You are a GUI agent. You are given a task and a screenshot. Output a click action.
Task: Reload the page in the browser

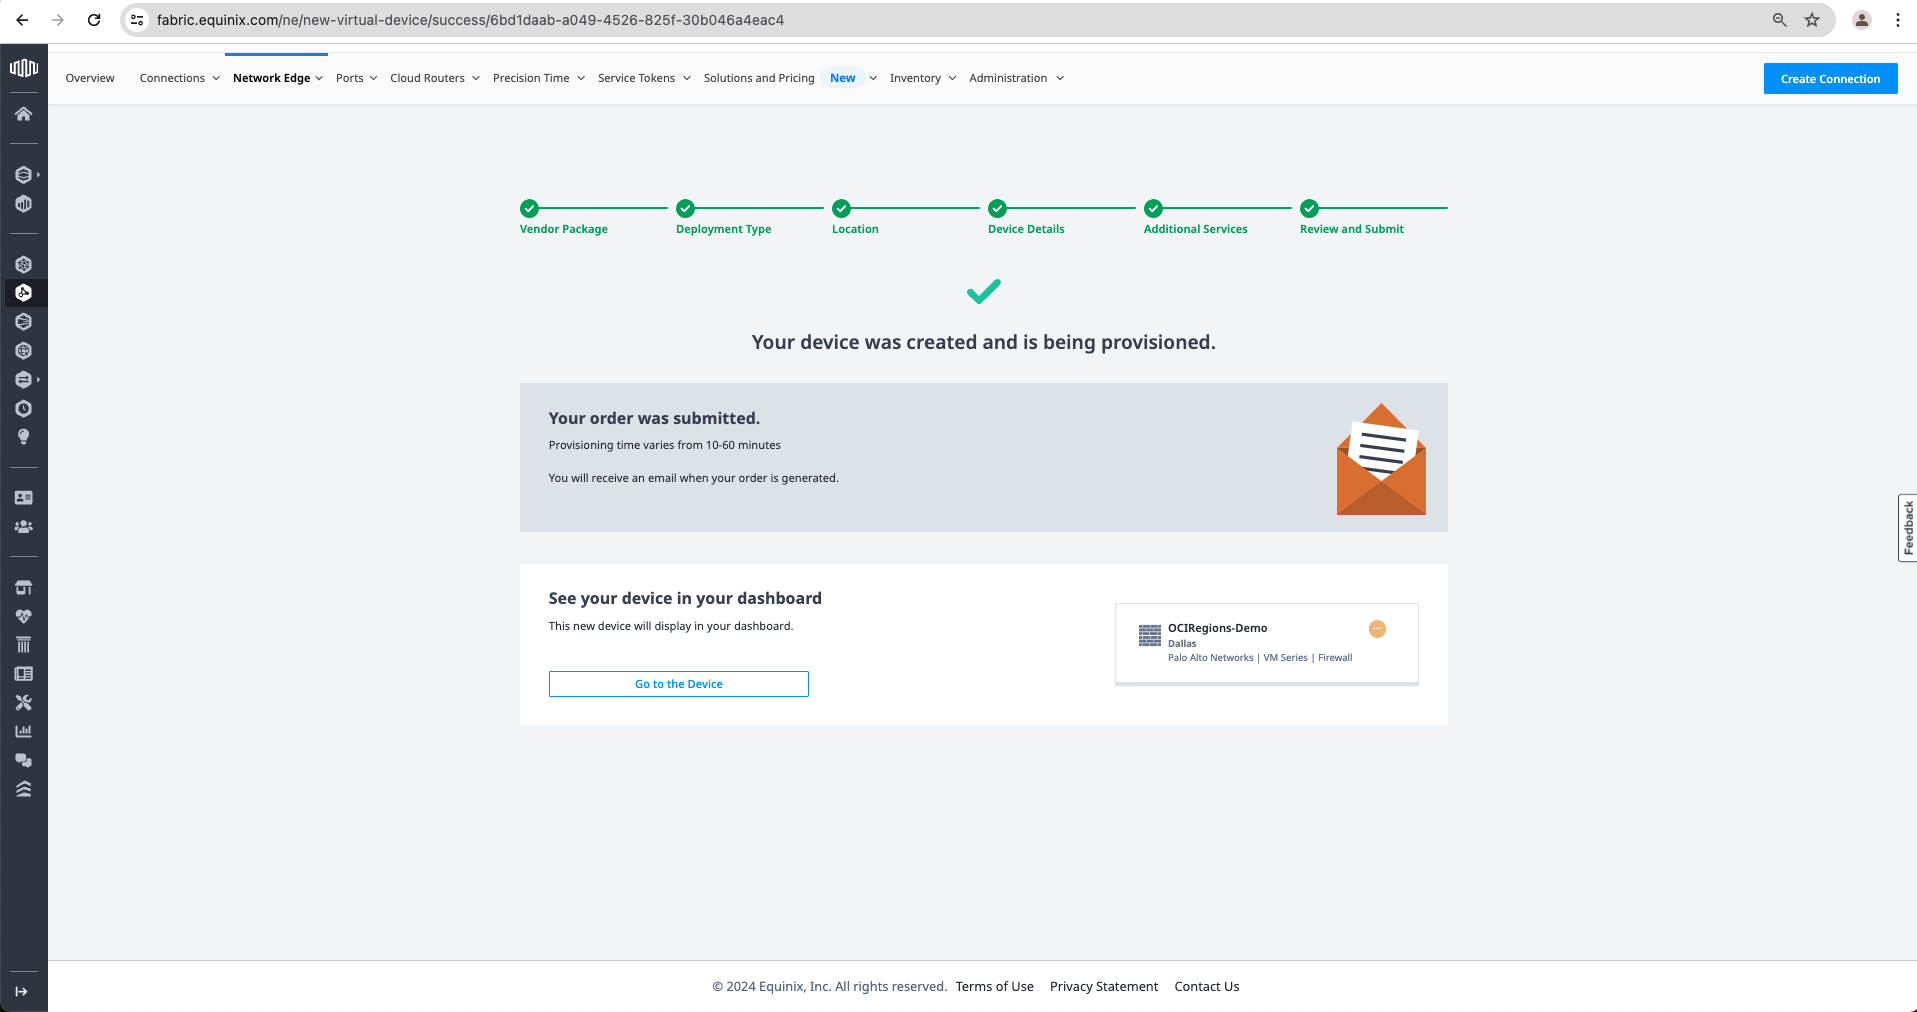(x=94, y=20)
